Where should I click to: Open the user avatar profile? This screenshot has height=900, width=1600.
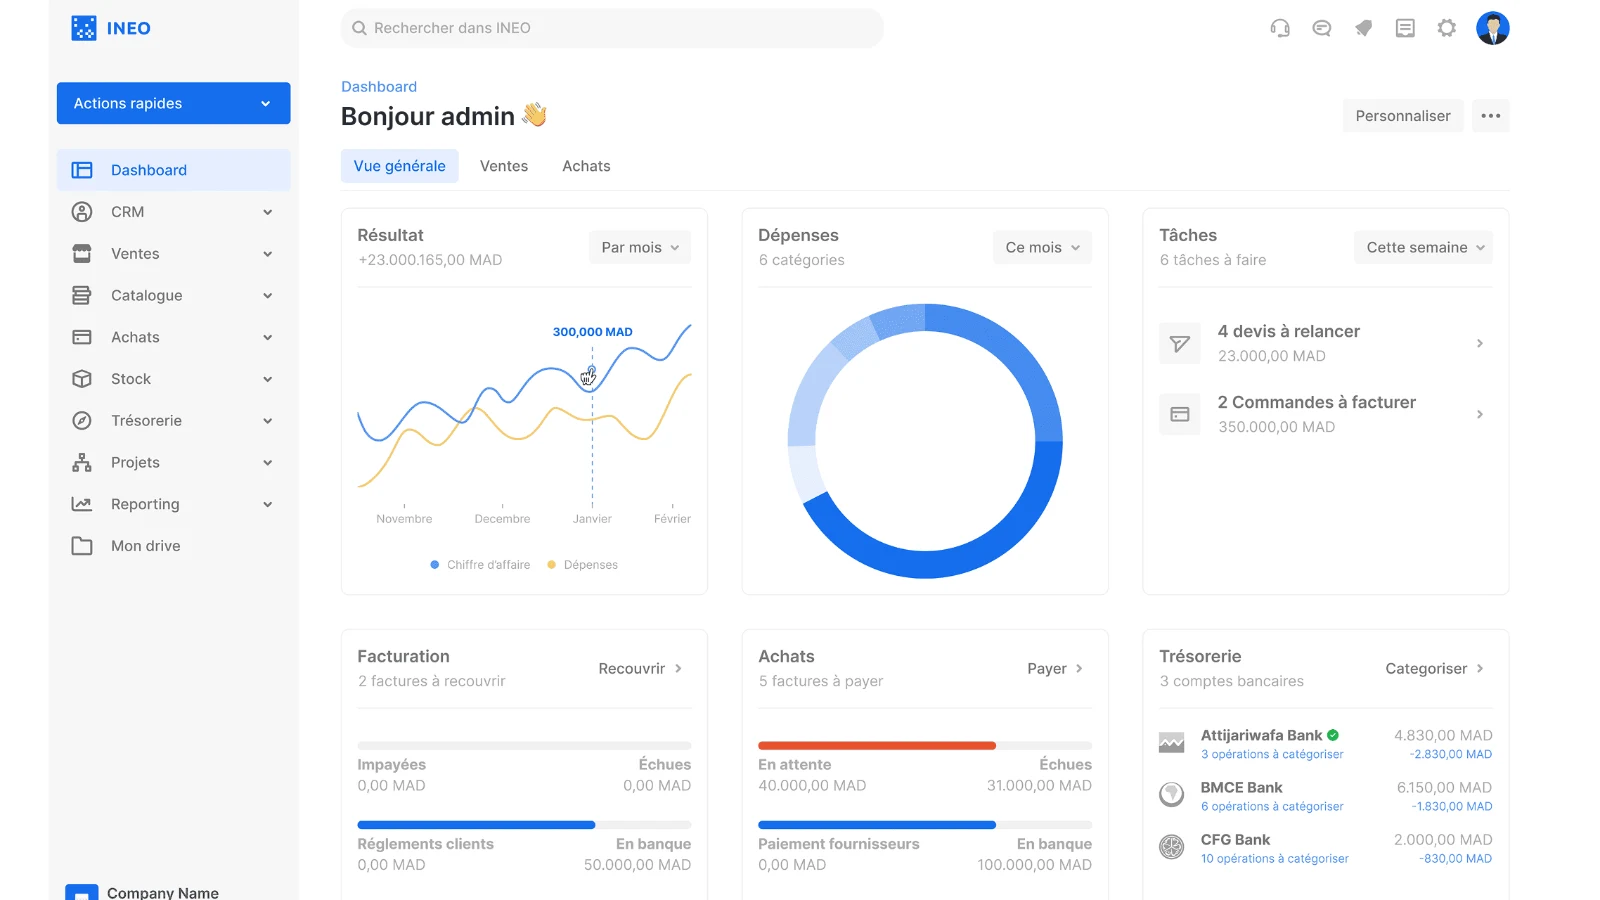coord(1493,28)
